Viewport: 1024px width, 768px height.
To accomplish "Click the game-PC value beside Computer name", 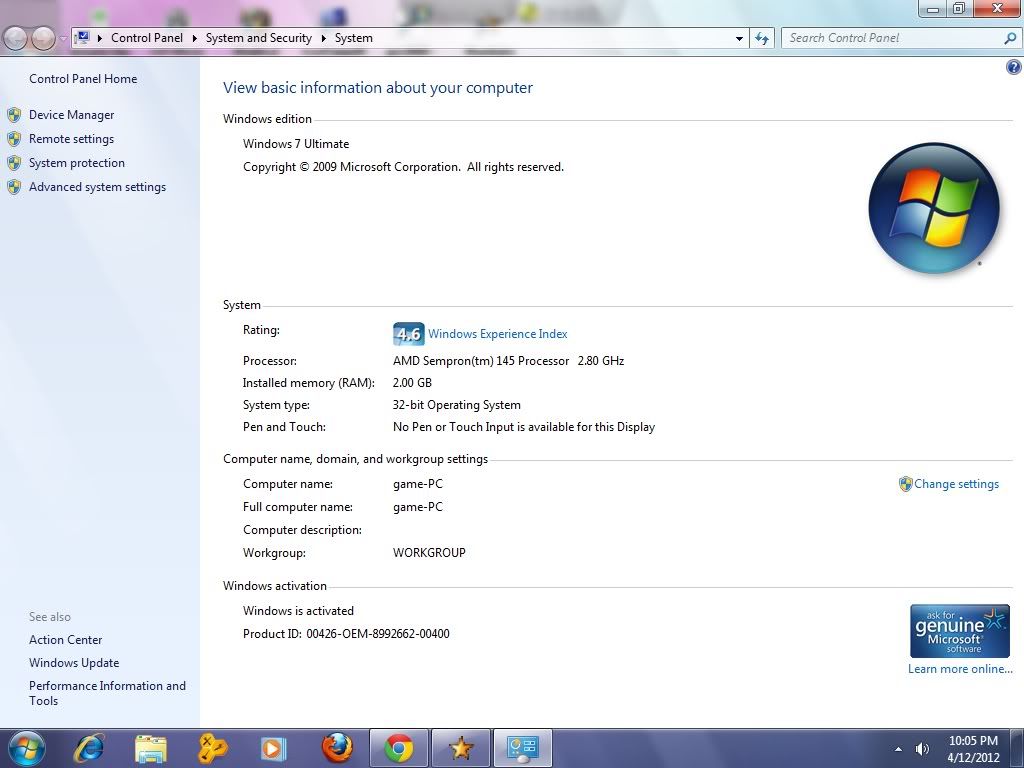I will [417, 484].
